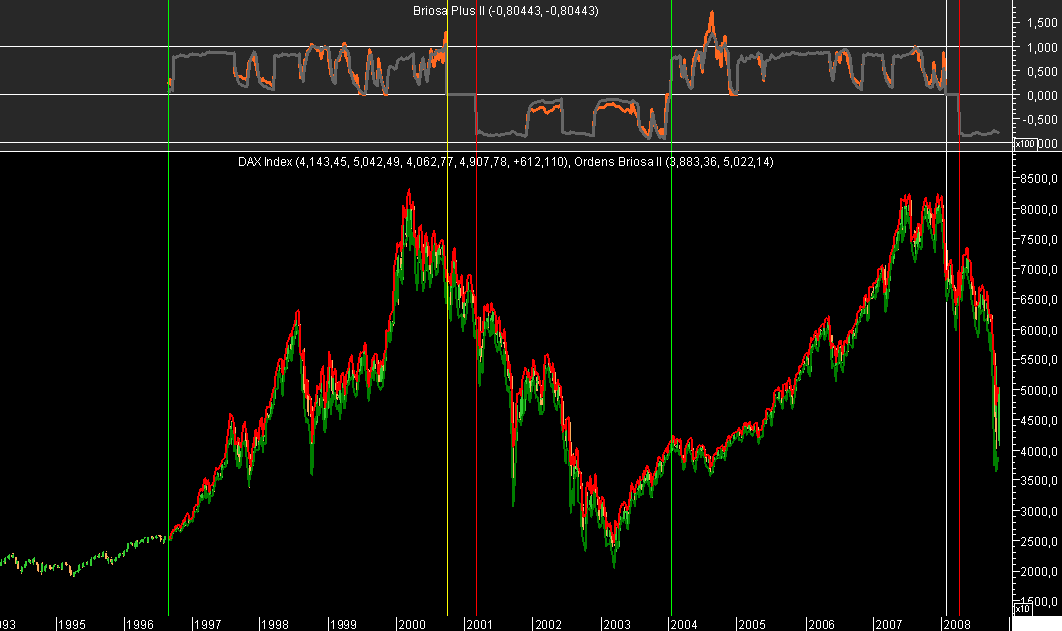Click the 4000,0 price axis label

1038,451
